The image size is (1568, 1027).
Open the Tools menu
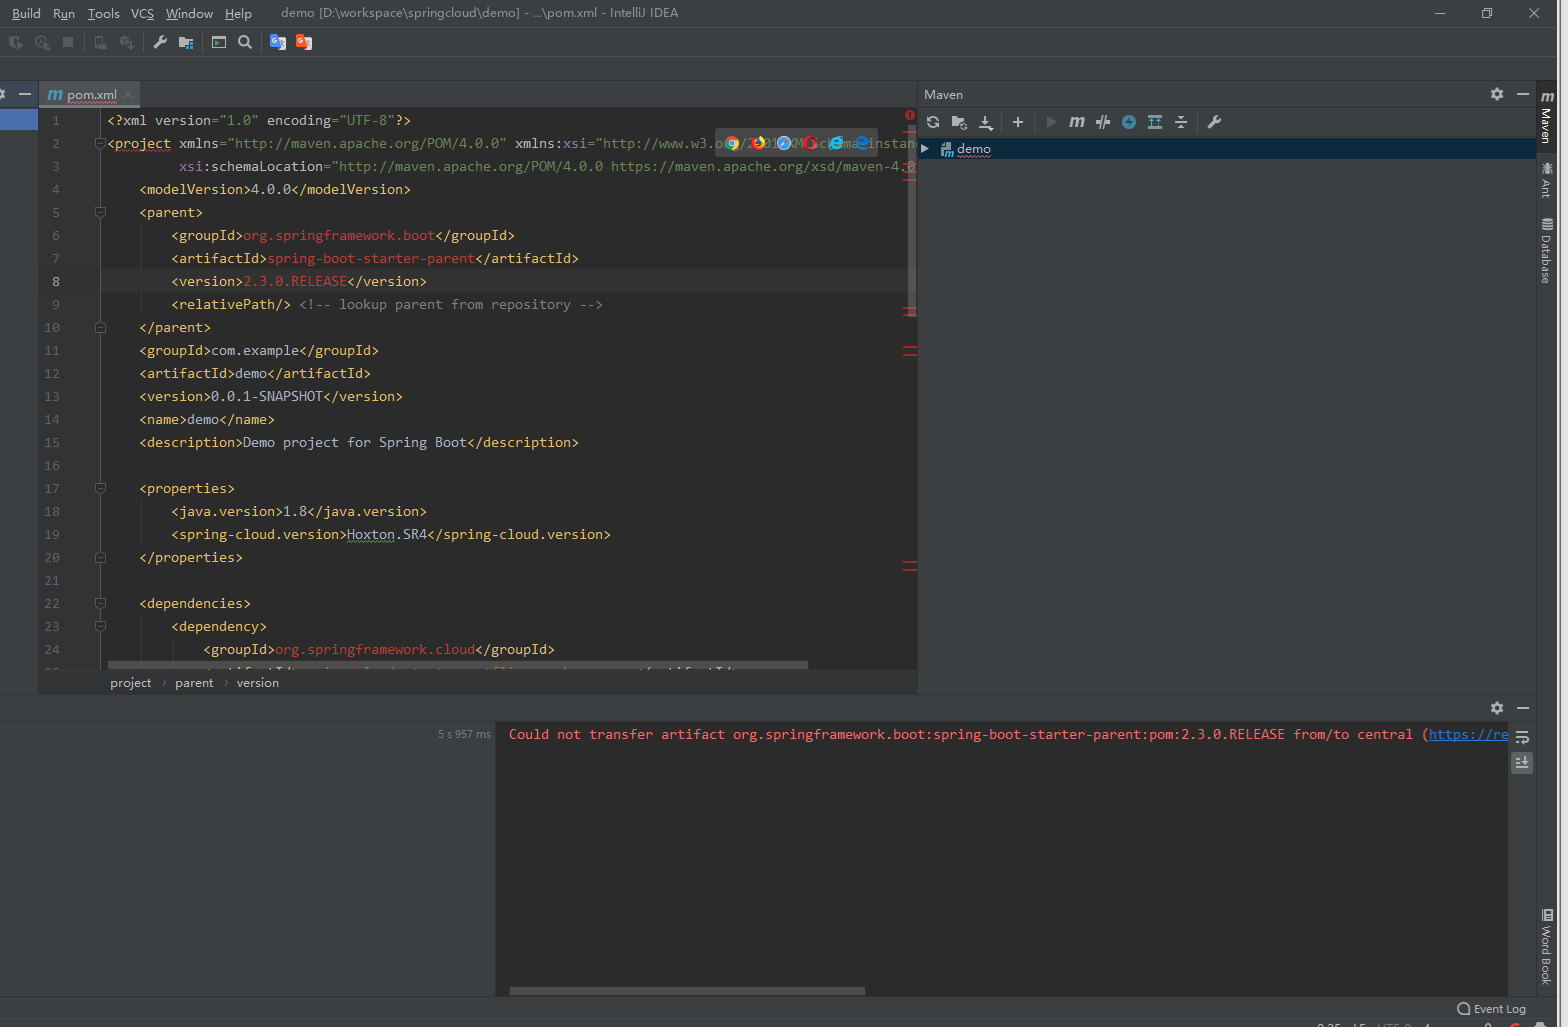pos(103,13)
